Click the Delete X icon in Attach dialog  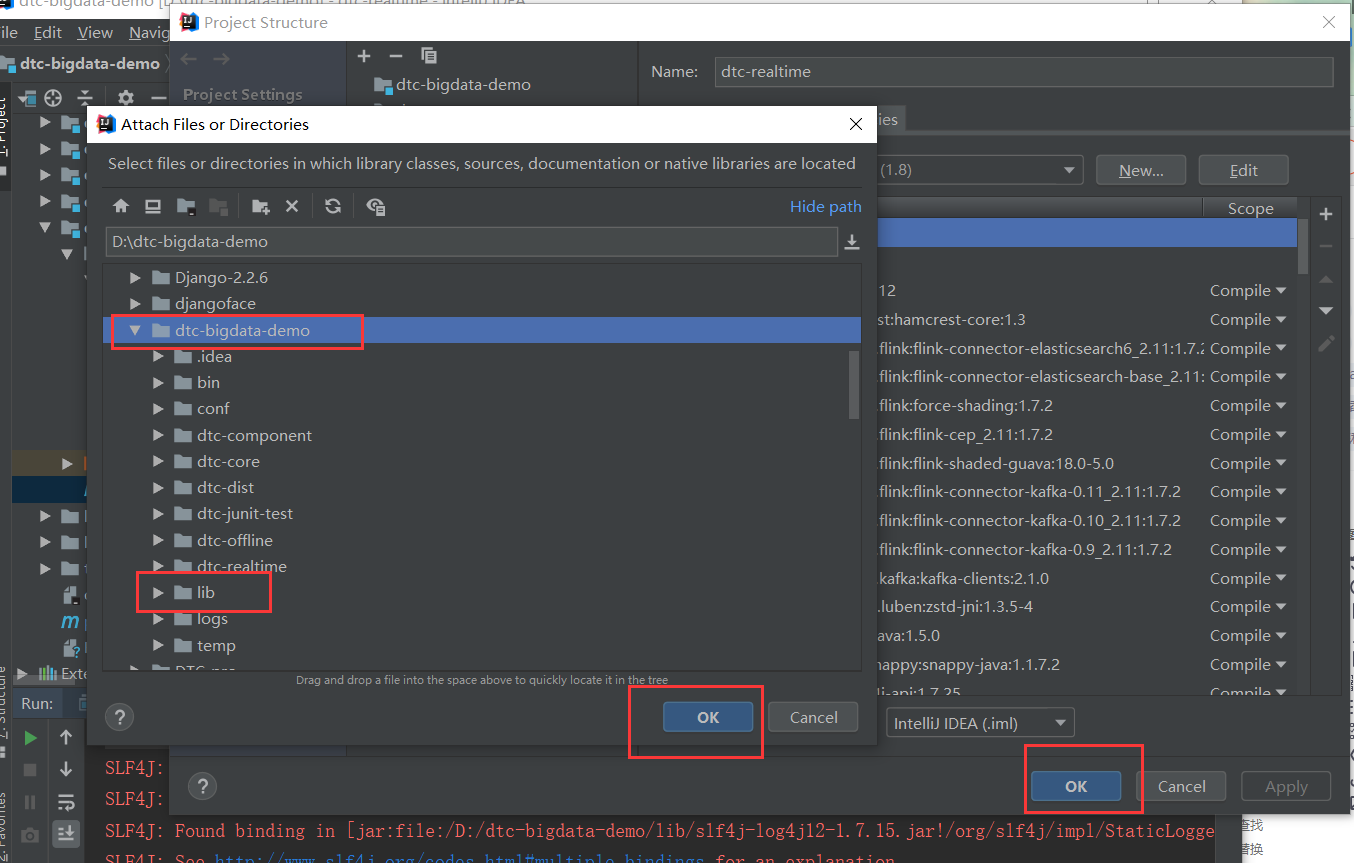292,206
